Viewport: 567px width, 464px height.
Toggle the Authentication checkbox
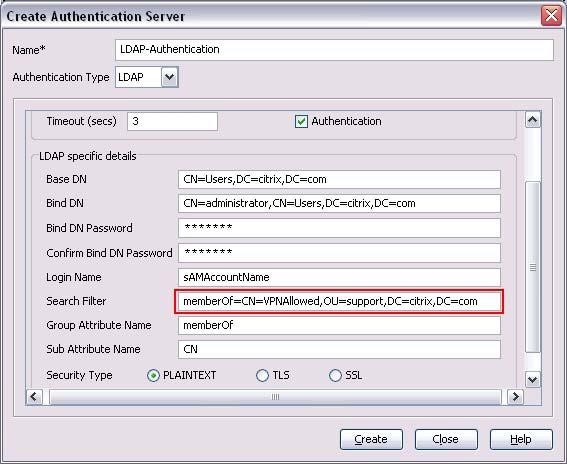[301, 122]
